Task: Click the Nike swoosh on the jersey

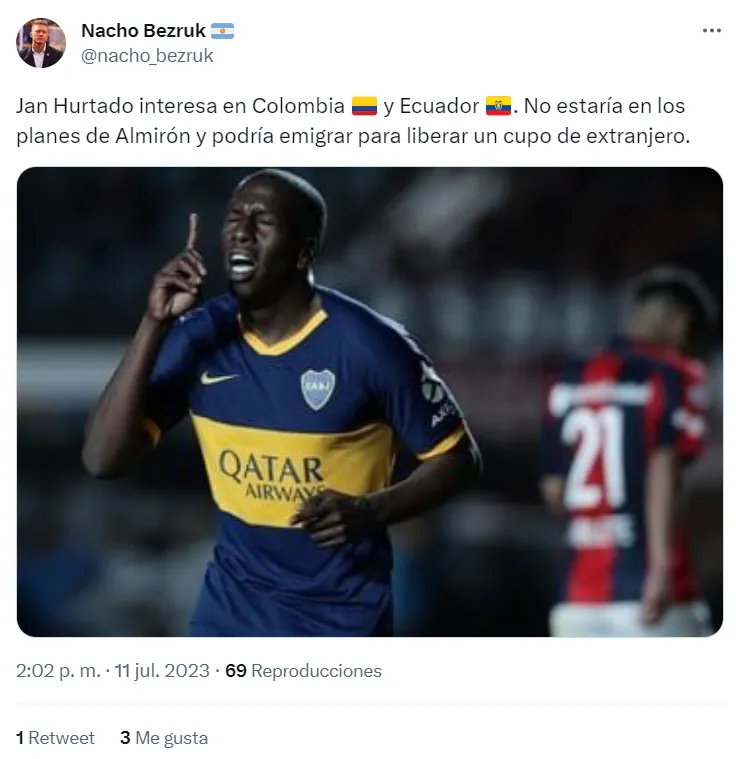Action: point(219,378)
